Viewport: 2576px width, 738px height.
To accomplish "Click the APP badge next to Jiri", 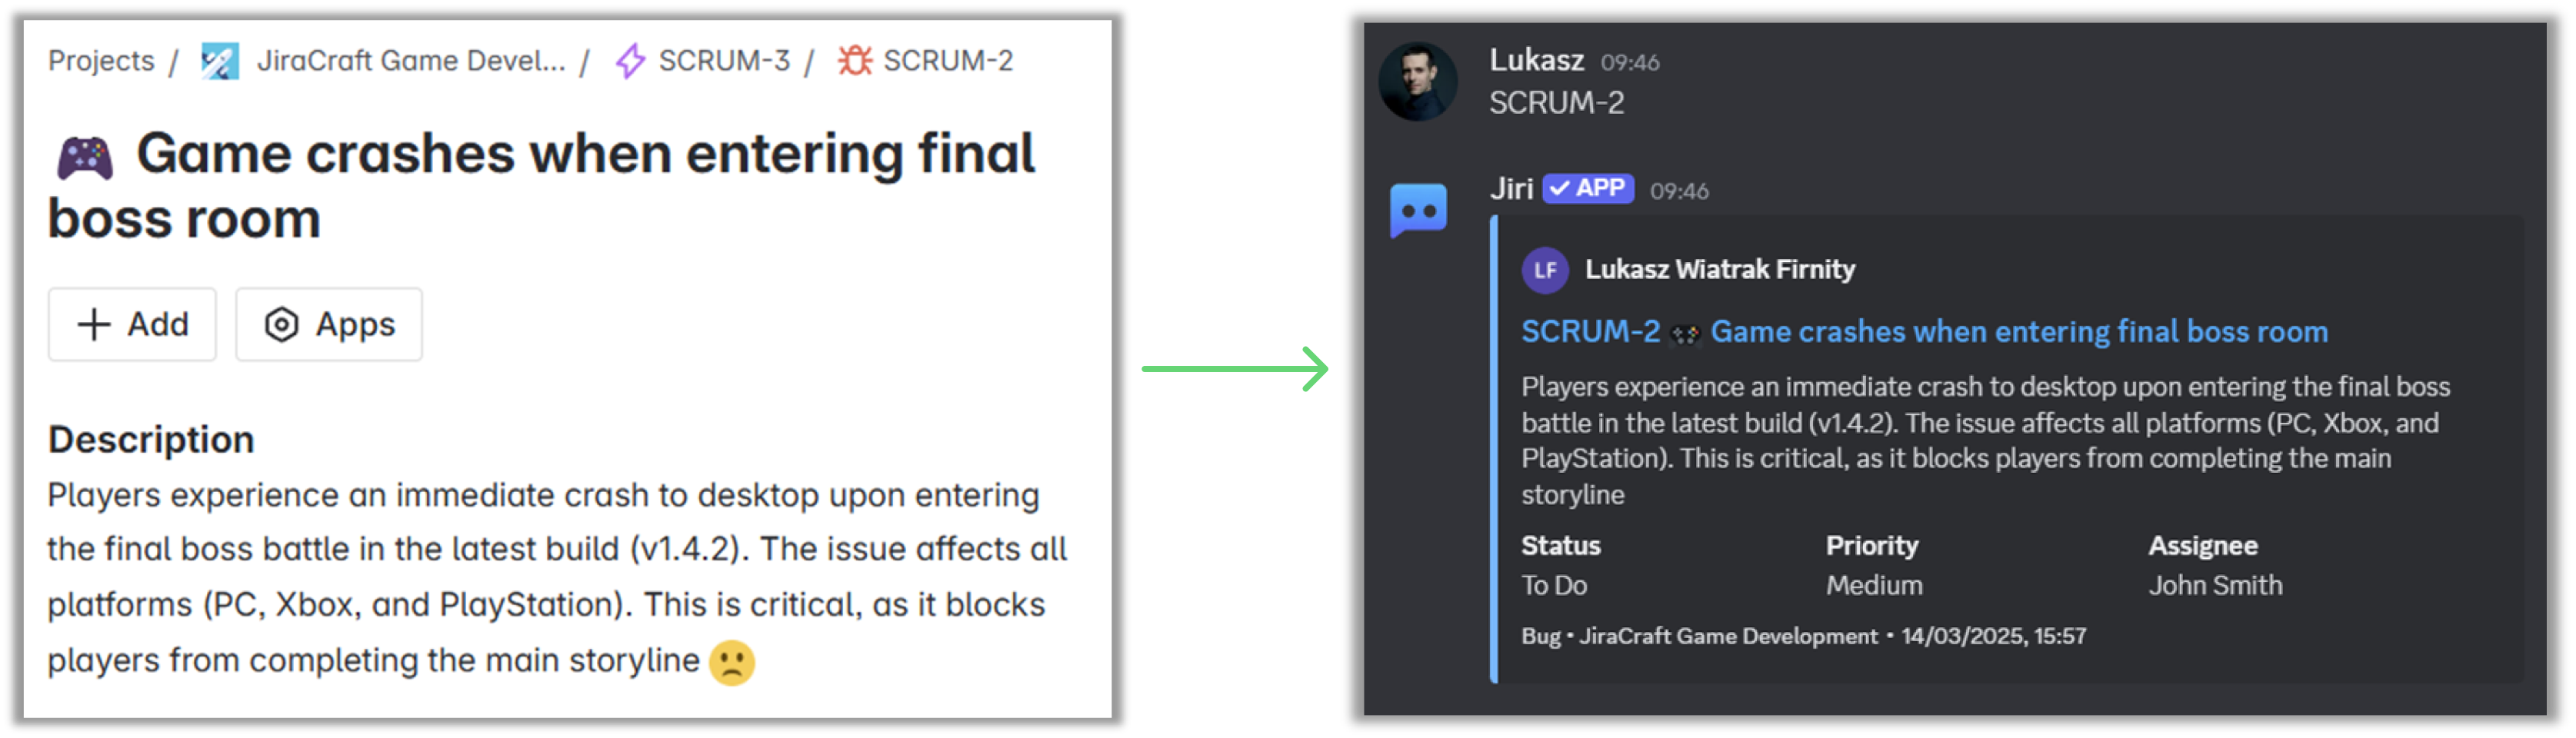I will tap(1588, 188).
